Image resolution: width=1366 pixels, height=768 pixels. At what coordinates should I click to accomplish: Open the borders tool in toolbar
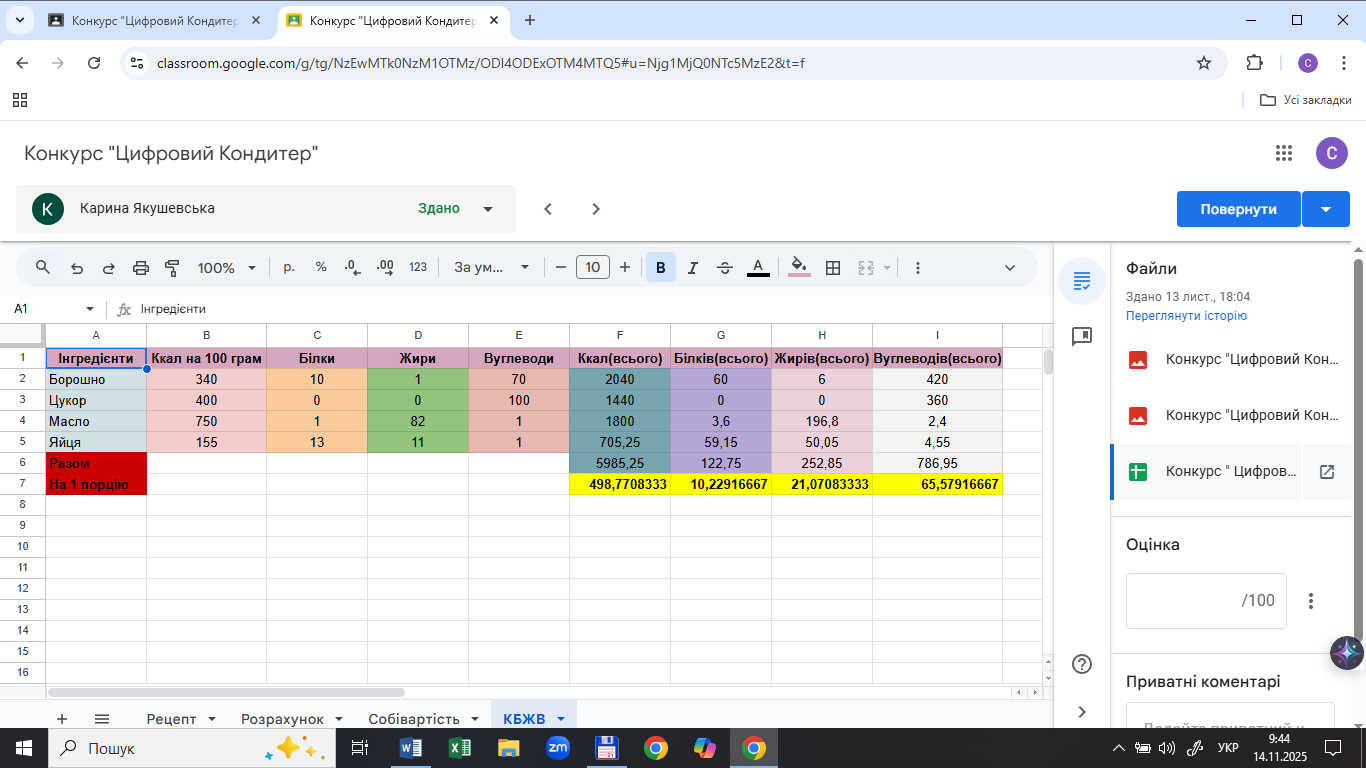tap(832, 268)
